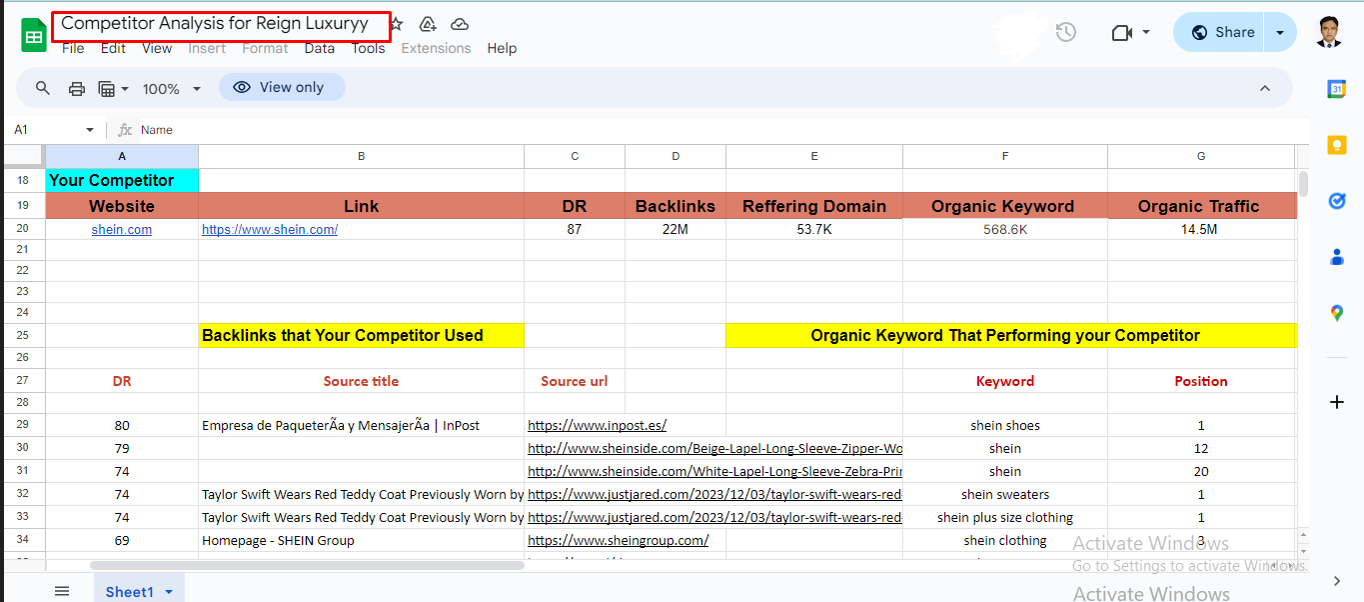The width and height of the screenshot is (1364, 602).
Task: Open the Sheet1 tab options arrow
Action: coord(169,592)
